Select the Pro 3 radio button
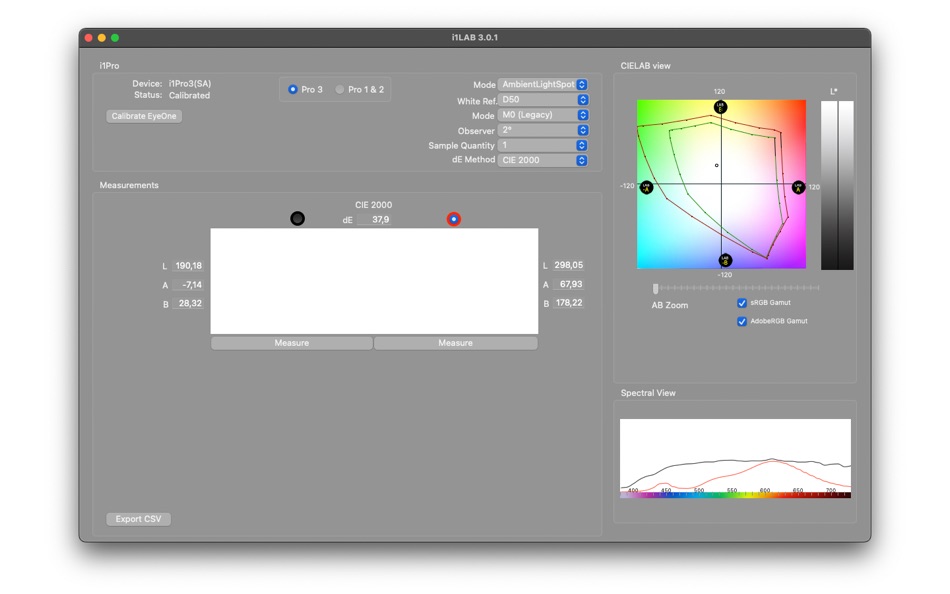This screenshot has width=950, height=594. point(293,89)
